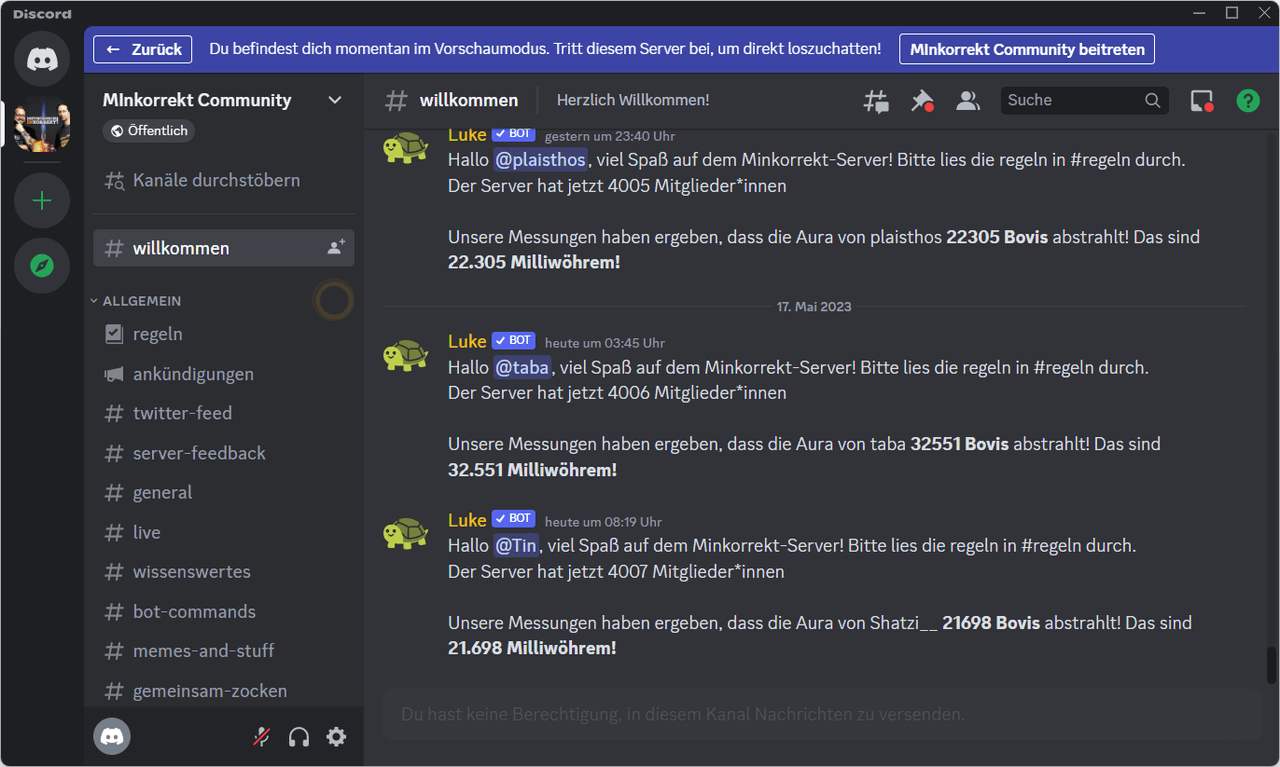
Task: Maximize the Discord window
Action: tap(1232, 12)
